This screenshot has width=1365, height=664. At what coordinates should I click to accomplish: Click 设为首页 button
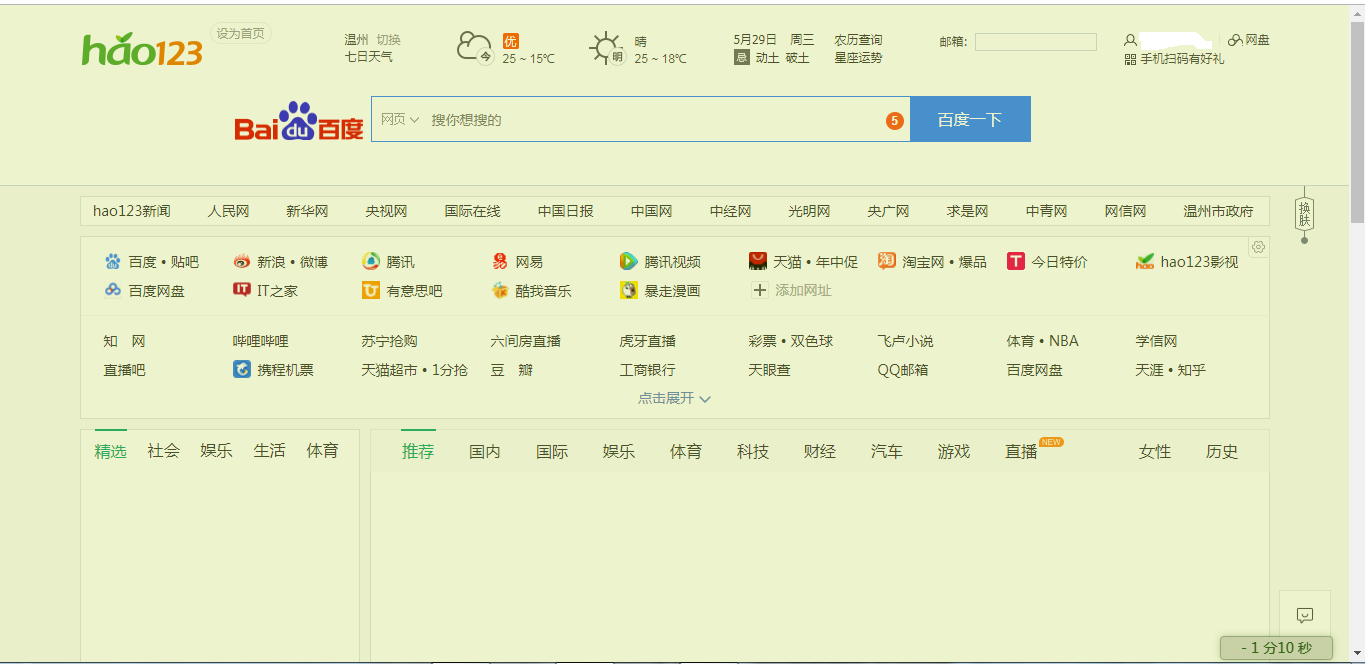pyautogui.click(x=241, y=34)
